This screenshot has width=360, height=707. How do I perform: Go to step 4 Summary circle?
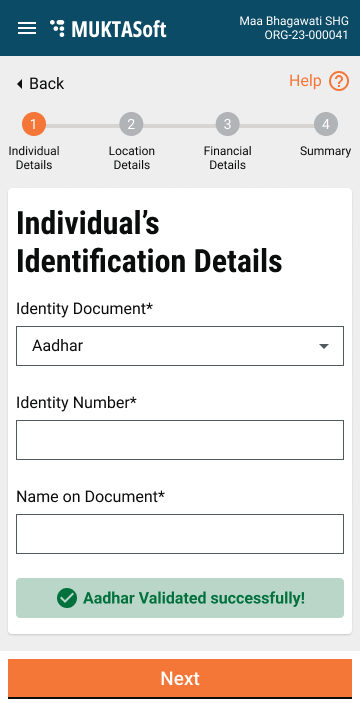point(326,124)
